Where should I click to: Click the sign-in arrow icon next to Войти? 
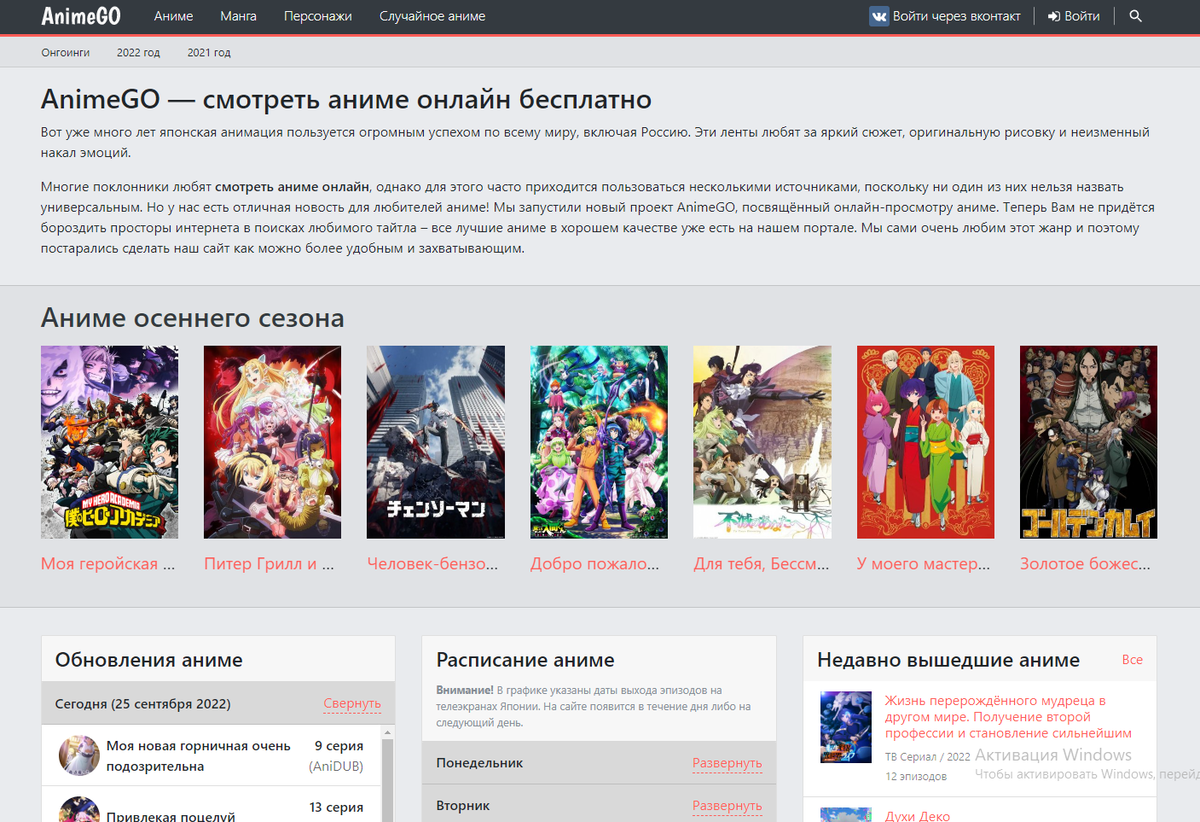[x=1053, y=16]
